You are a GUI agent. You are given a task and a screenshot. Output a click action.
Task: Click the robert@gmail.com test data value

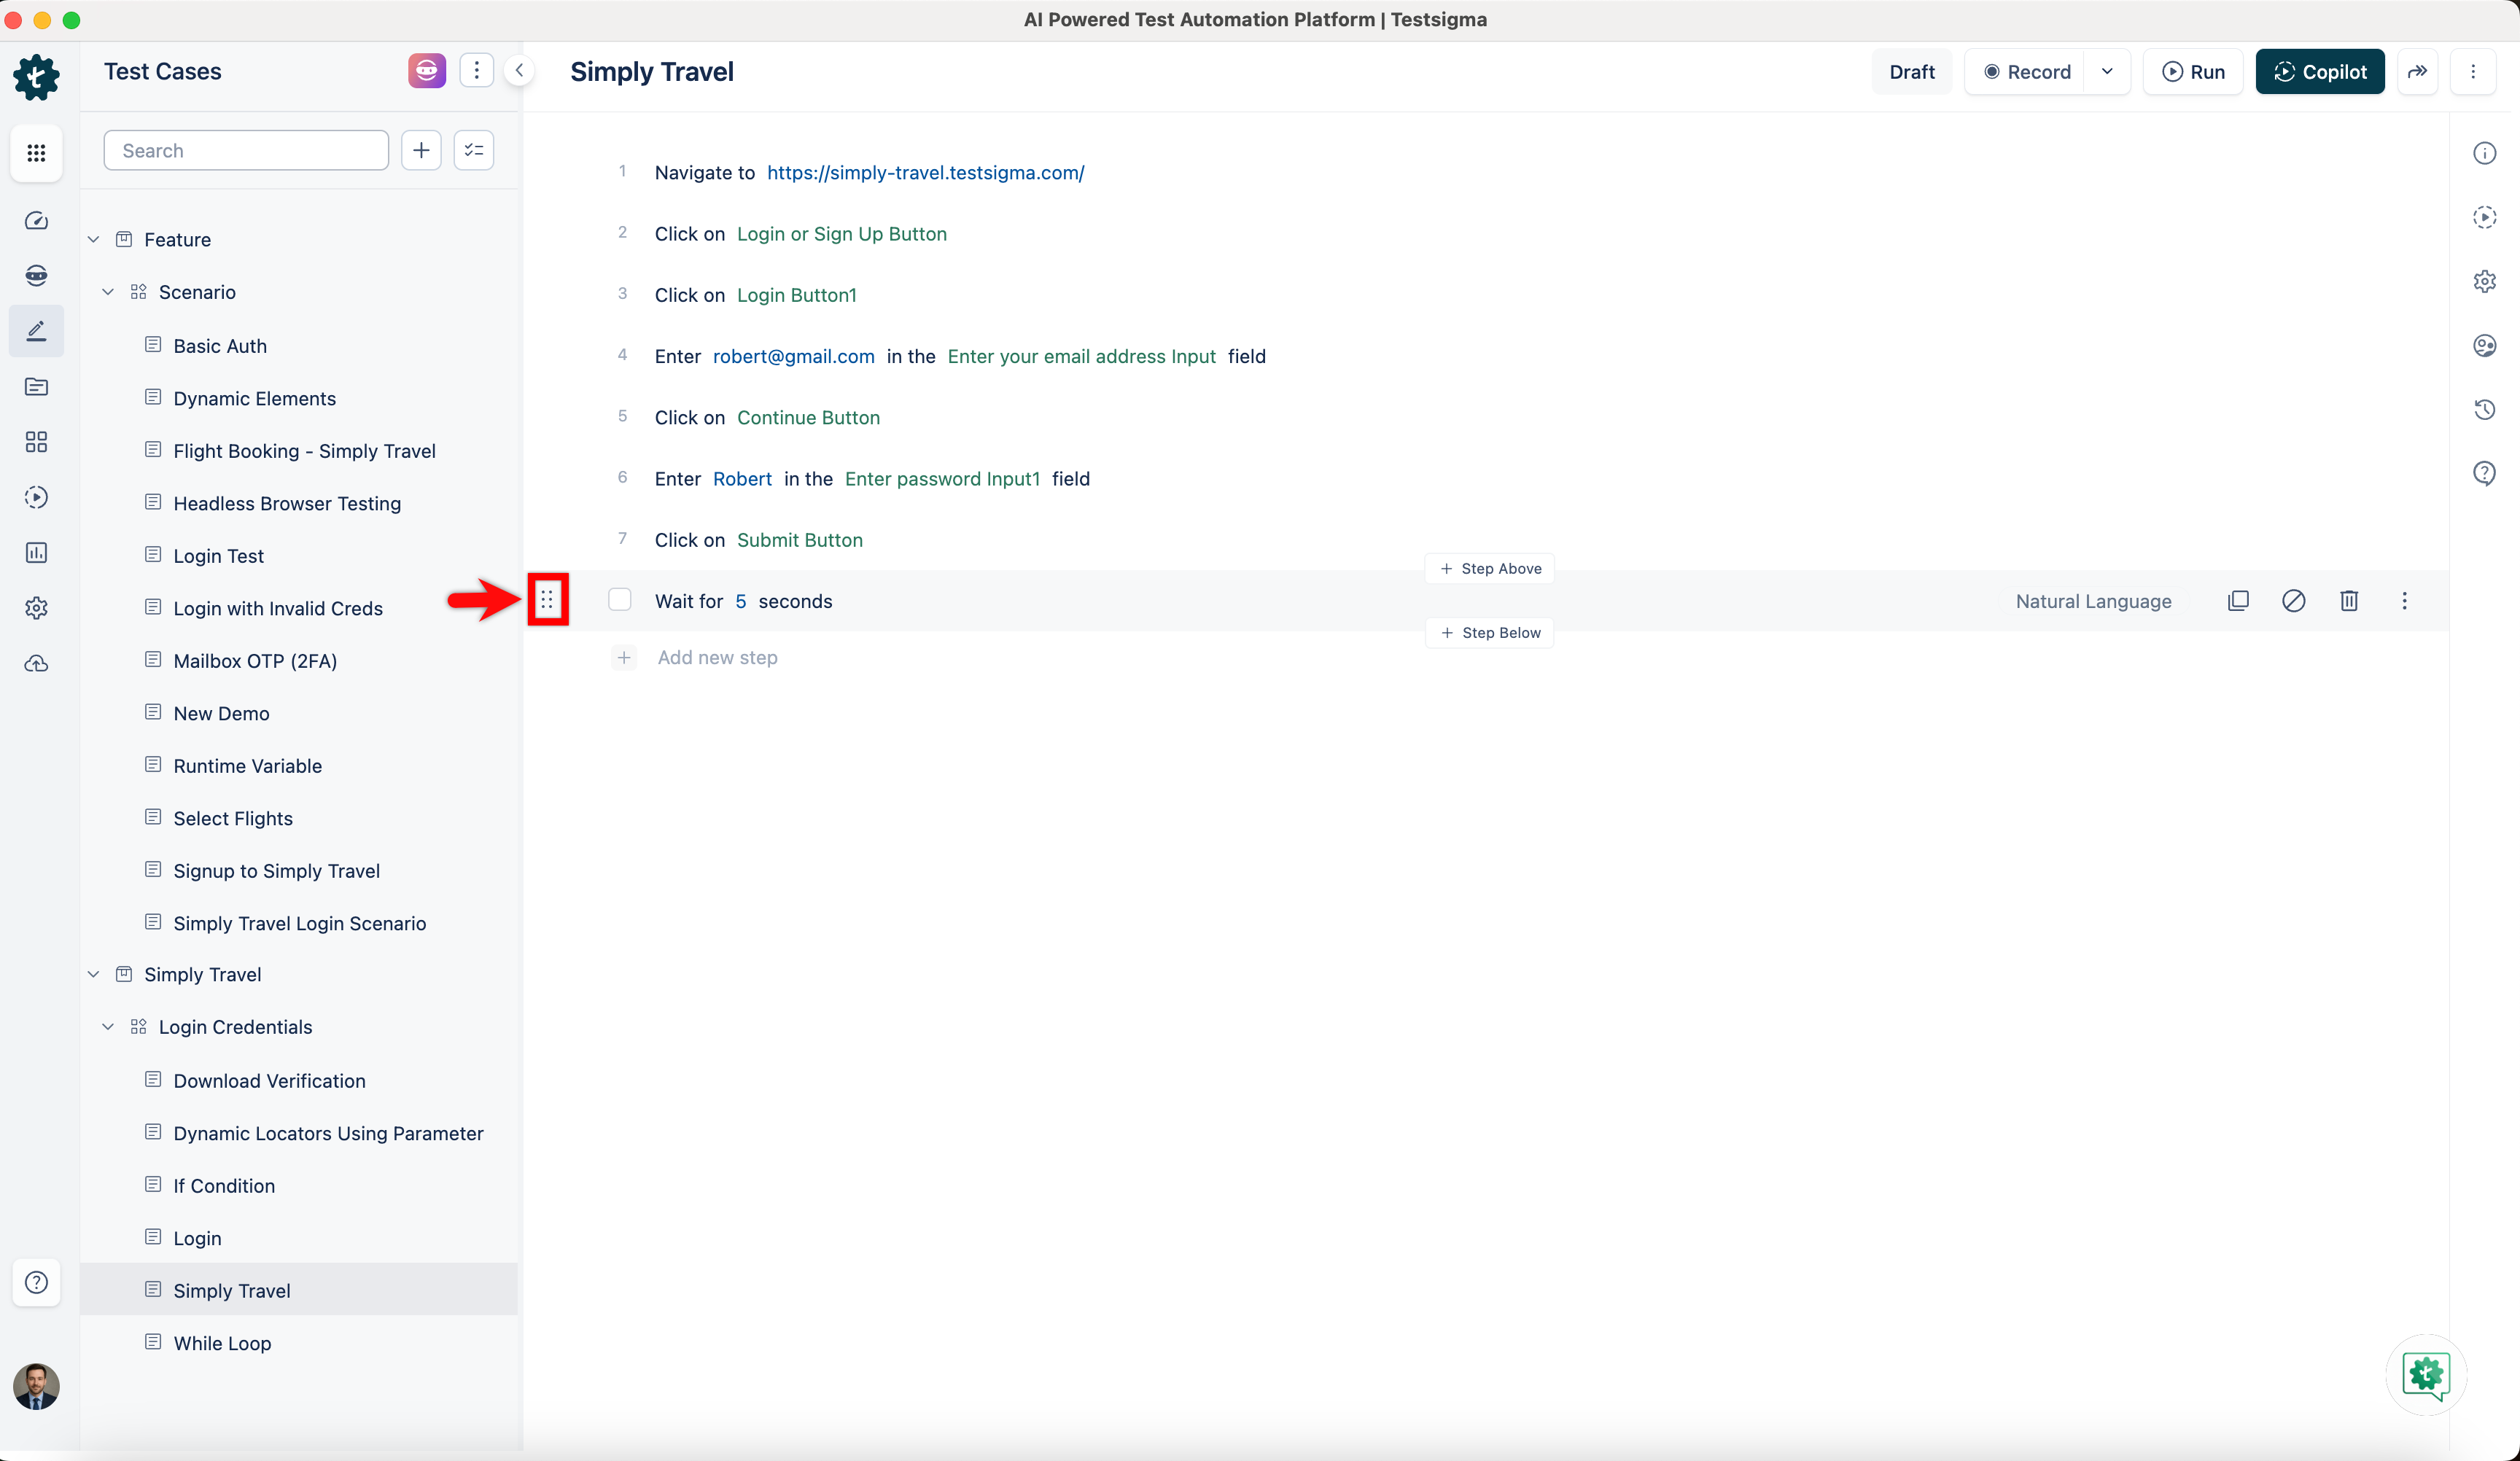coord(794,356)
